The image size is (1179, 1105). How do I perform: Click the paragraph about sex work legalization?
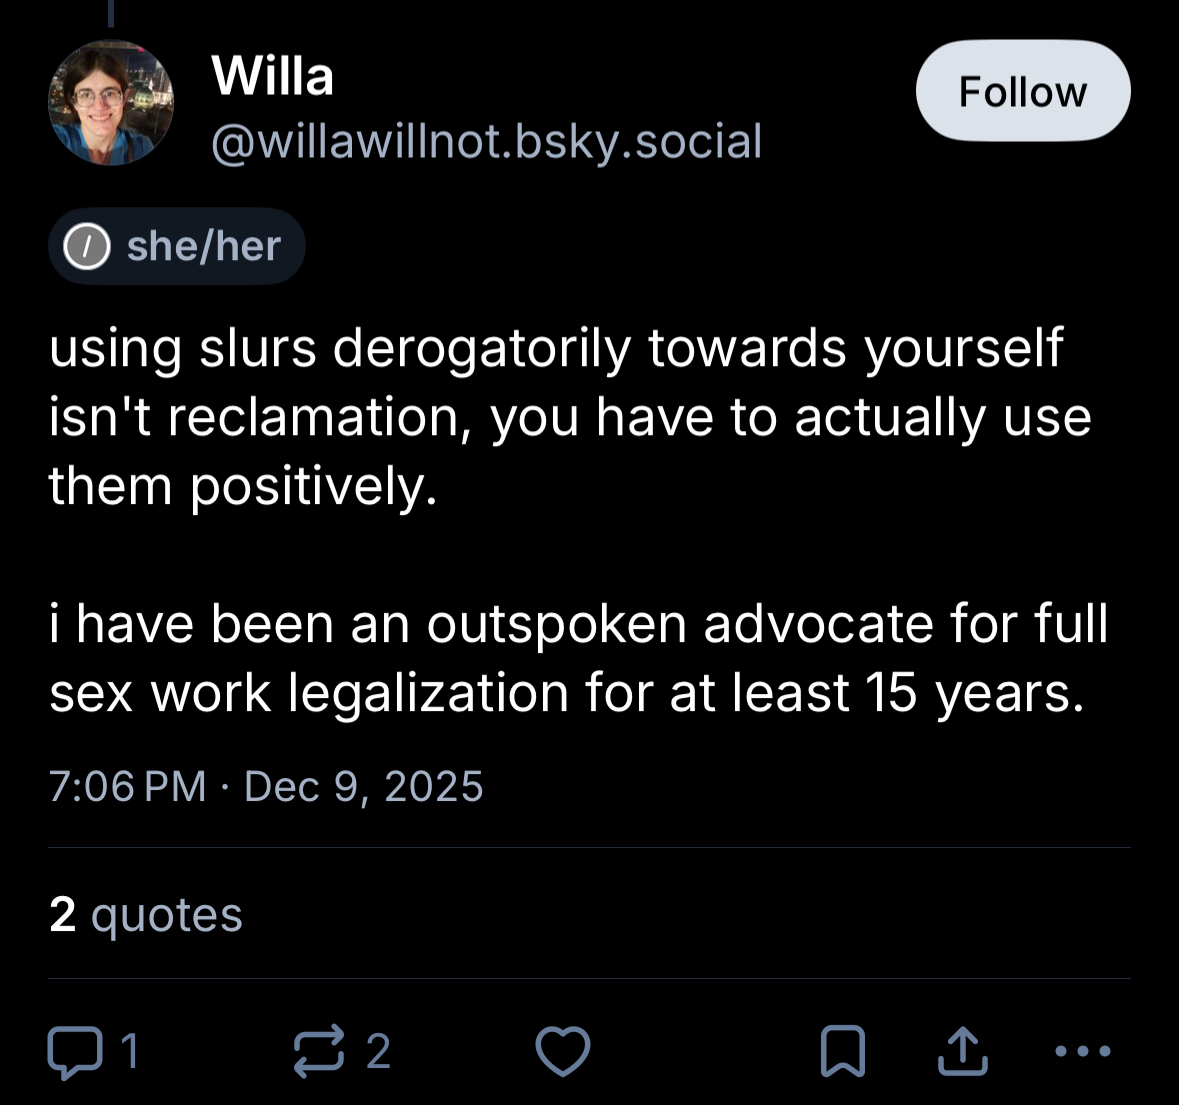(578, 658)
